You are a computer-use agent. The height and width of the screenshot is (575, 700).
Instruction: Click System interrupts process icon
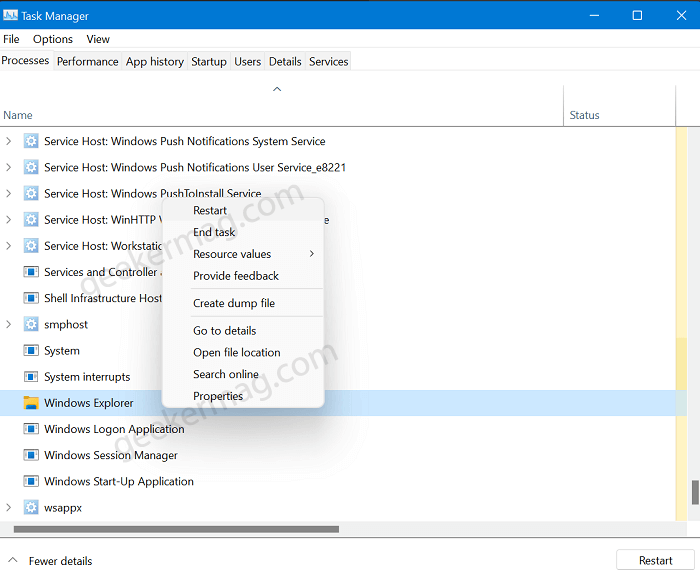(x=31, y=377)
